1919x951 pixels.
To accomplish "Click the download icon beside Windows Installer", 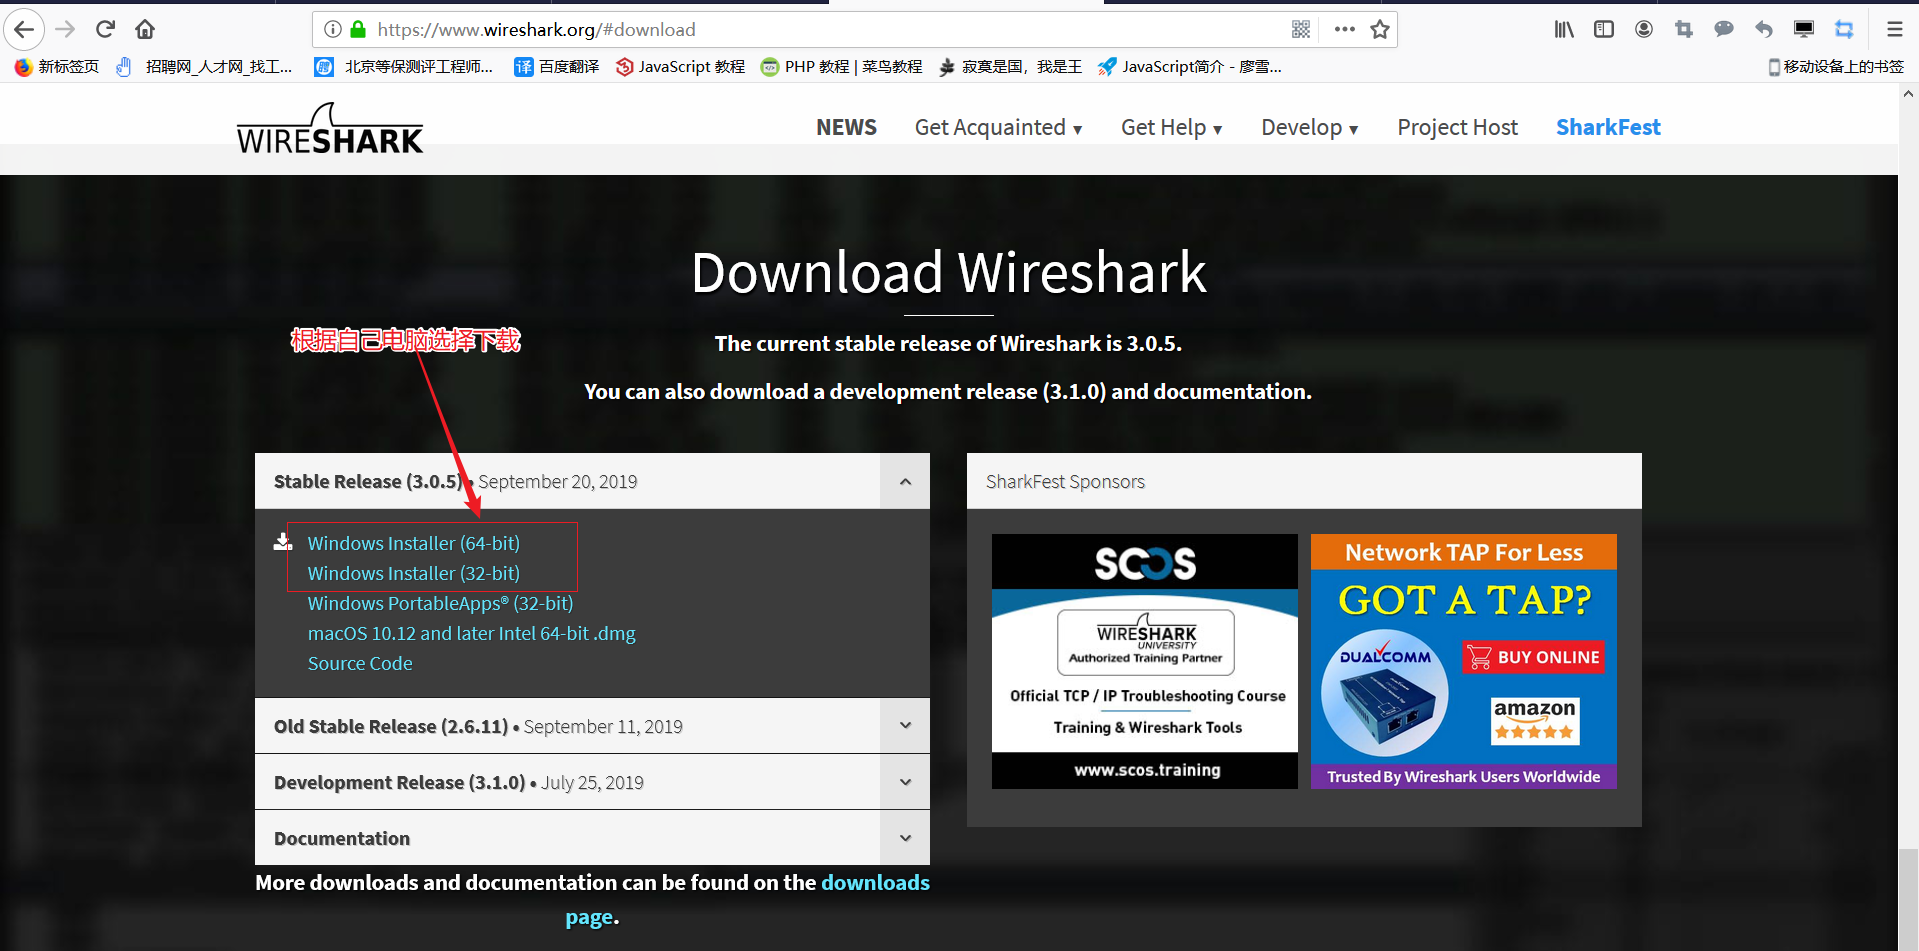I will [283, 542].
